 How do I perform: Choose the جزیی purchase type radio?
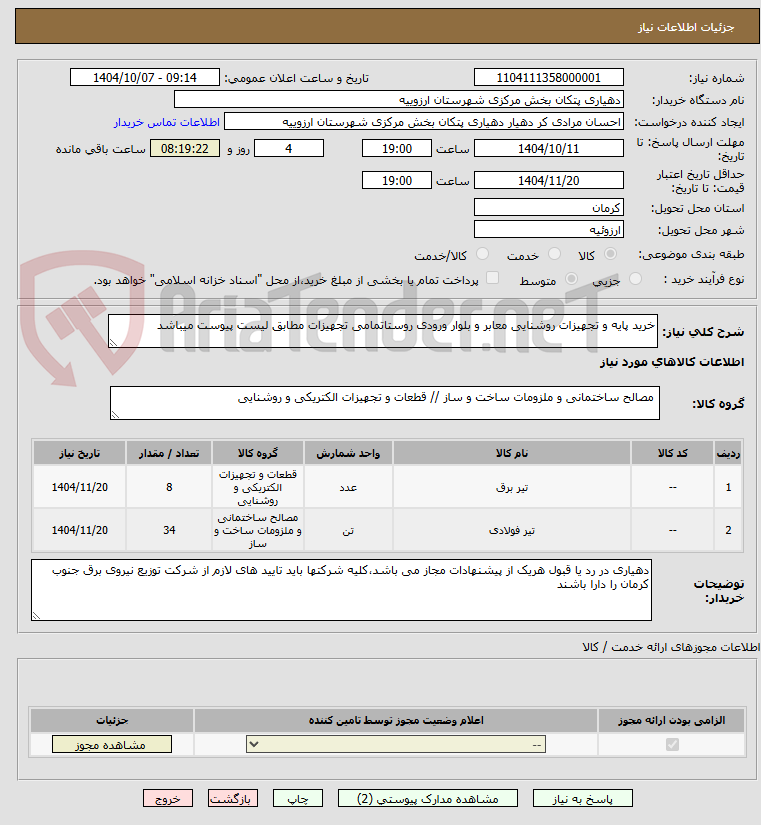tap(635, 279)
